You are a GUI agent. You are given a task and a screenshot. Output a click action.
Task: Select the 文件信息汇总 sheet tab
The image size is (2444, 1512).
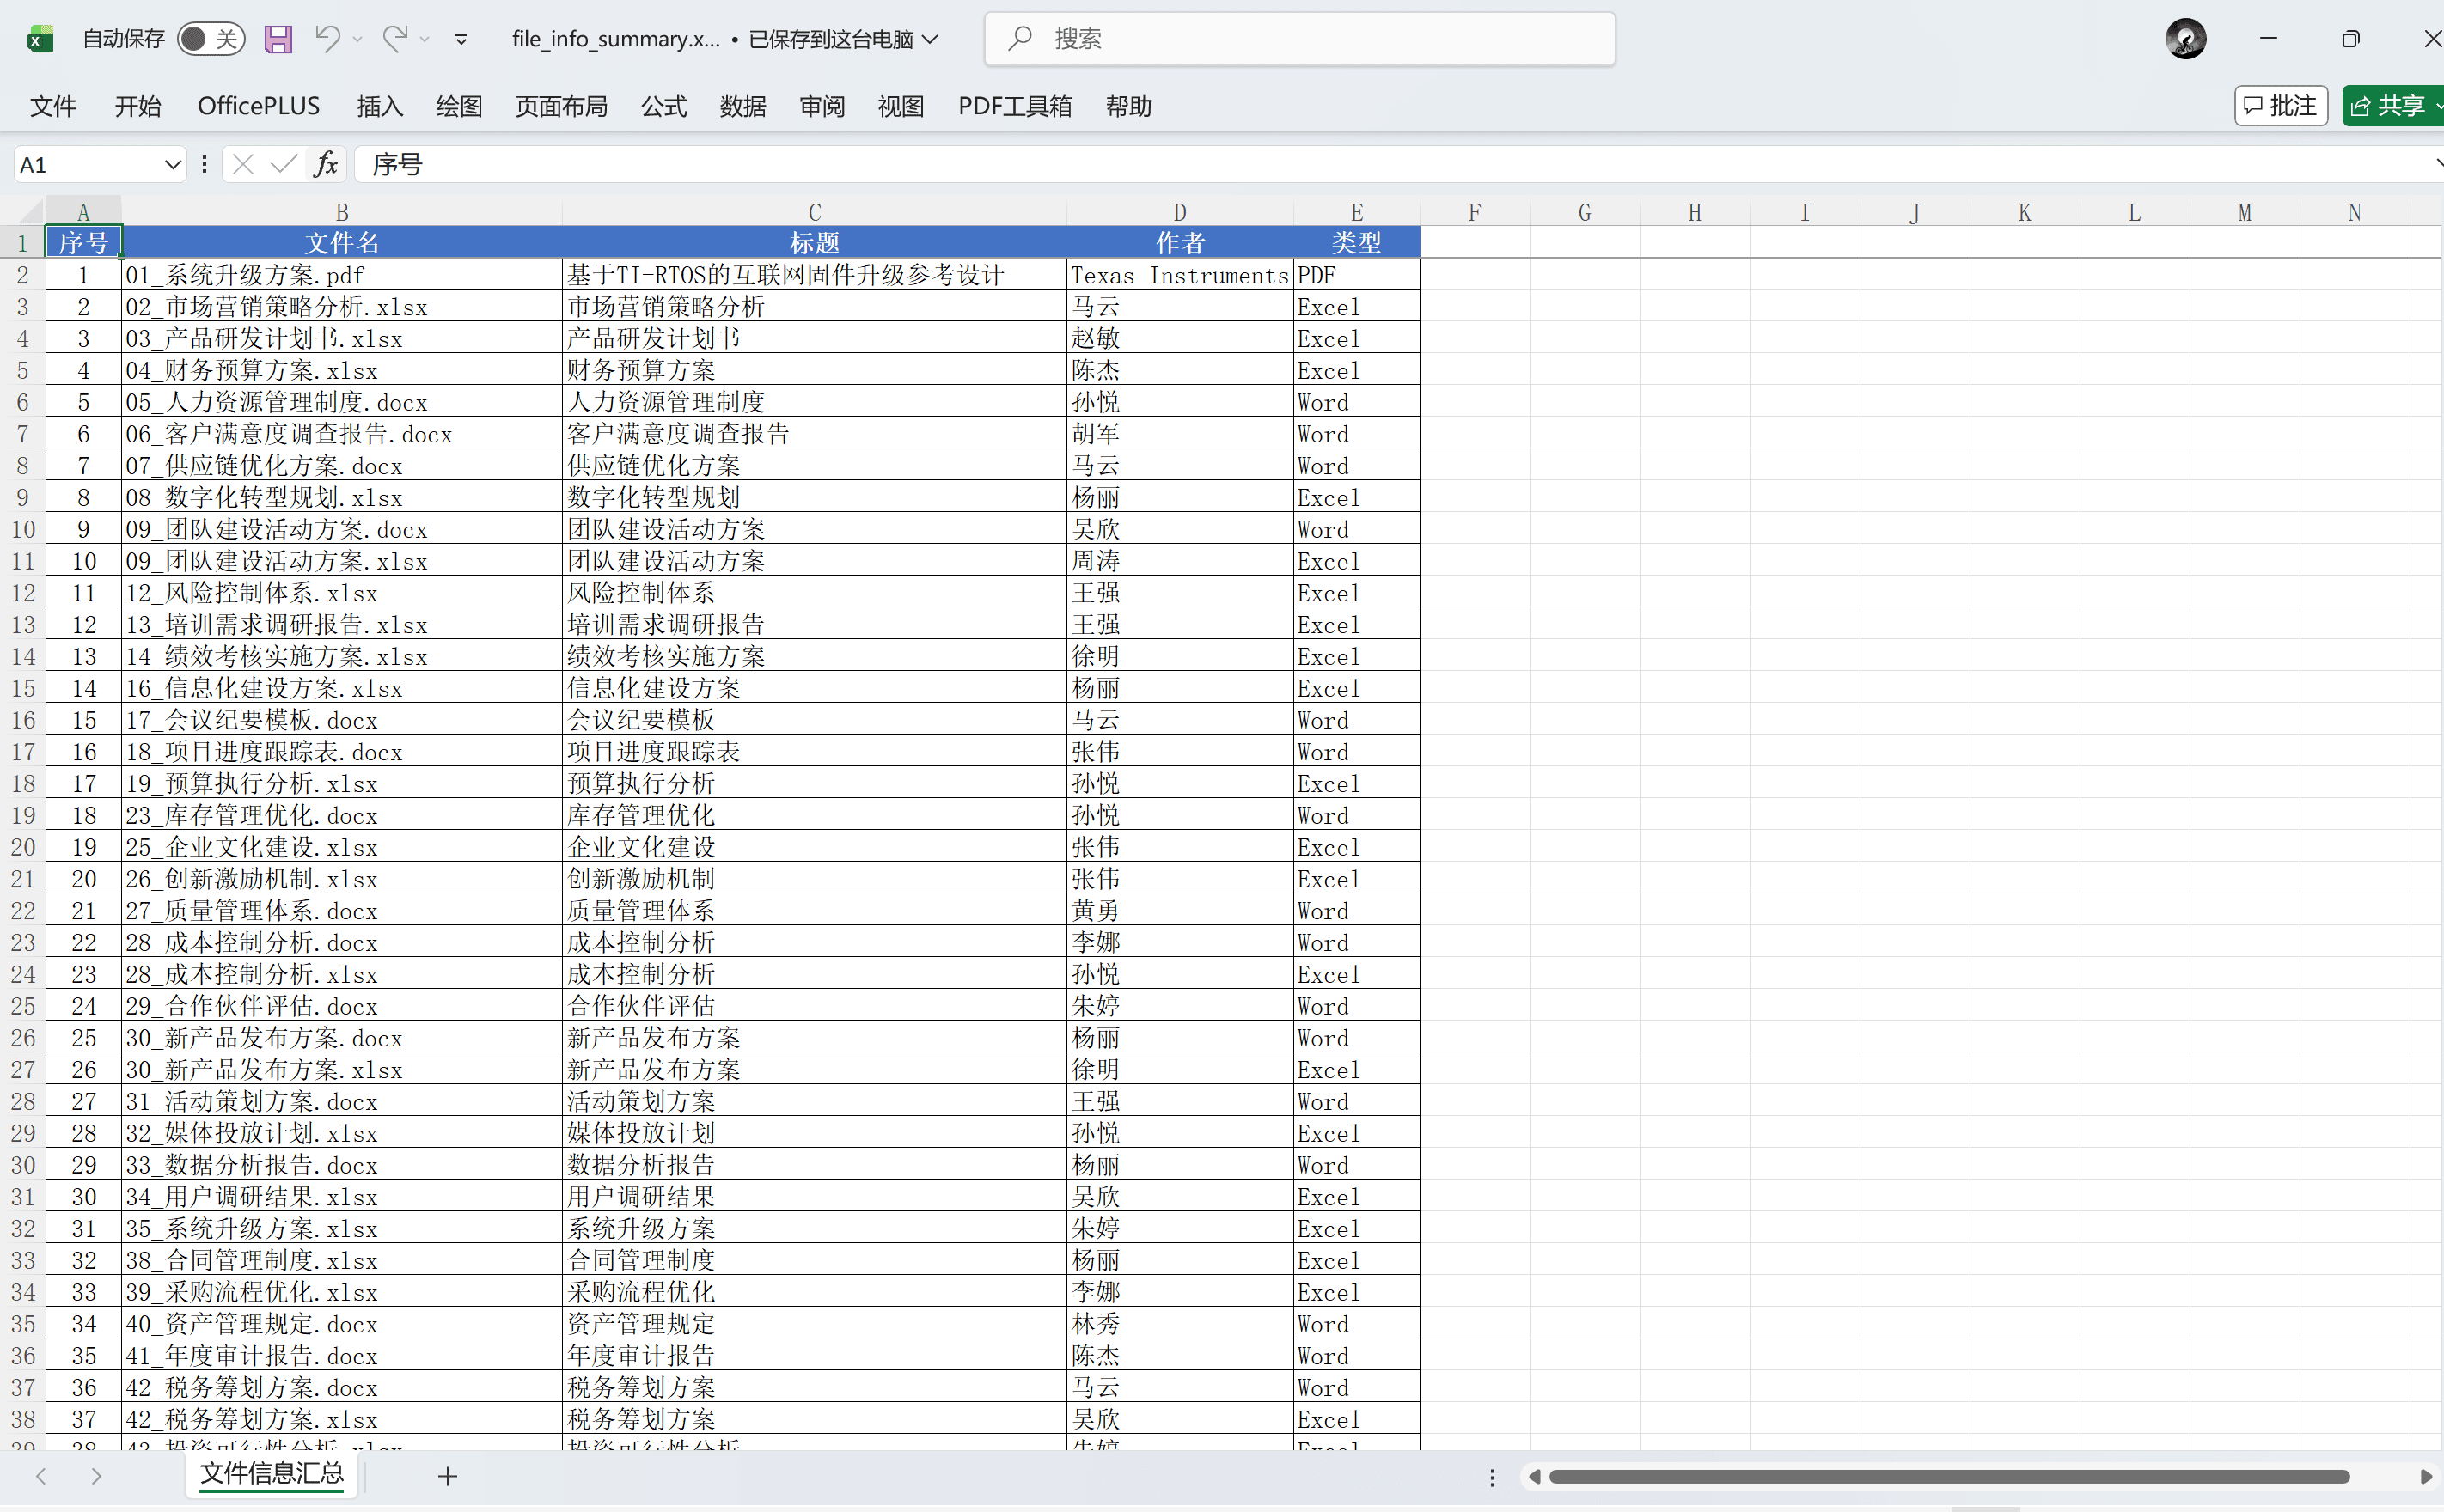click(x=272, y=1473)
